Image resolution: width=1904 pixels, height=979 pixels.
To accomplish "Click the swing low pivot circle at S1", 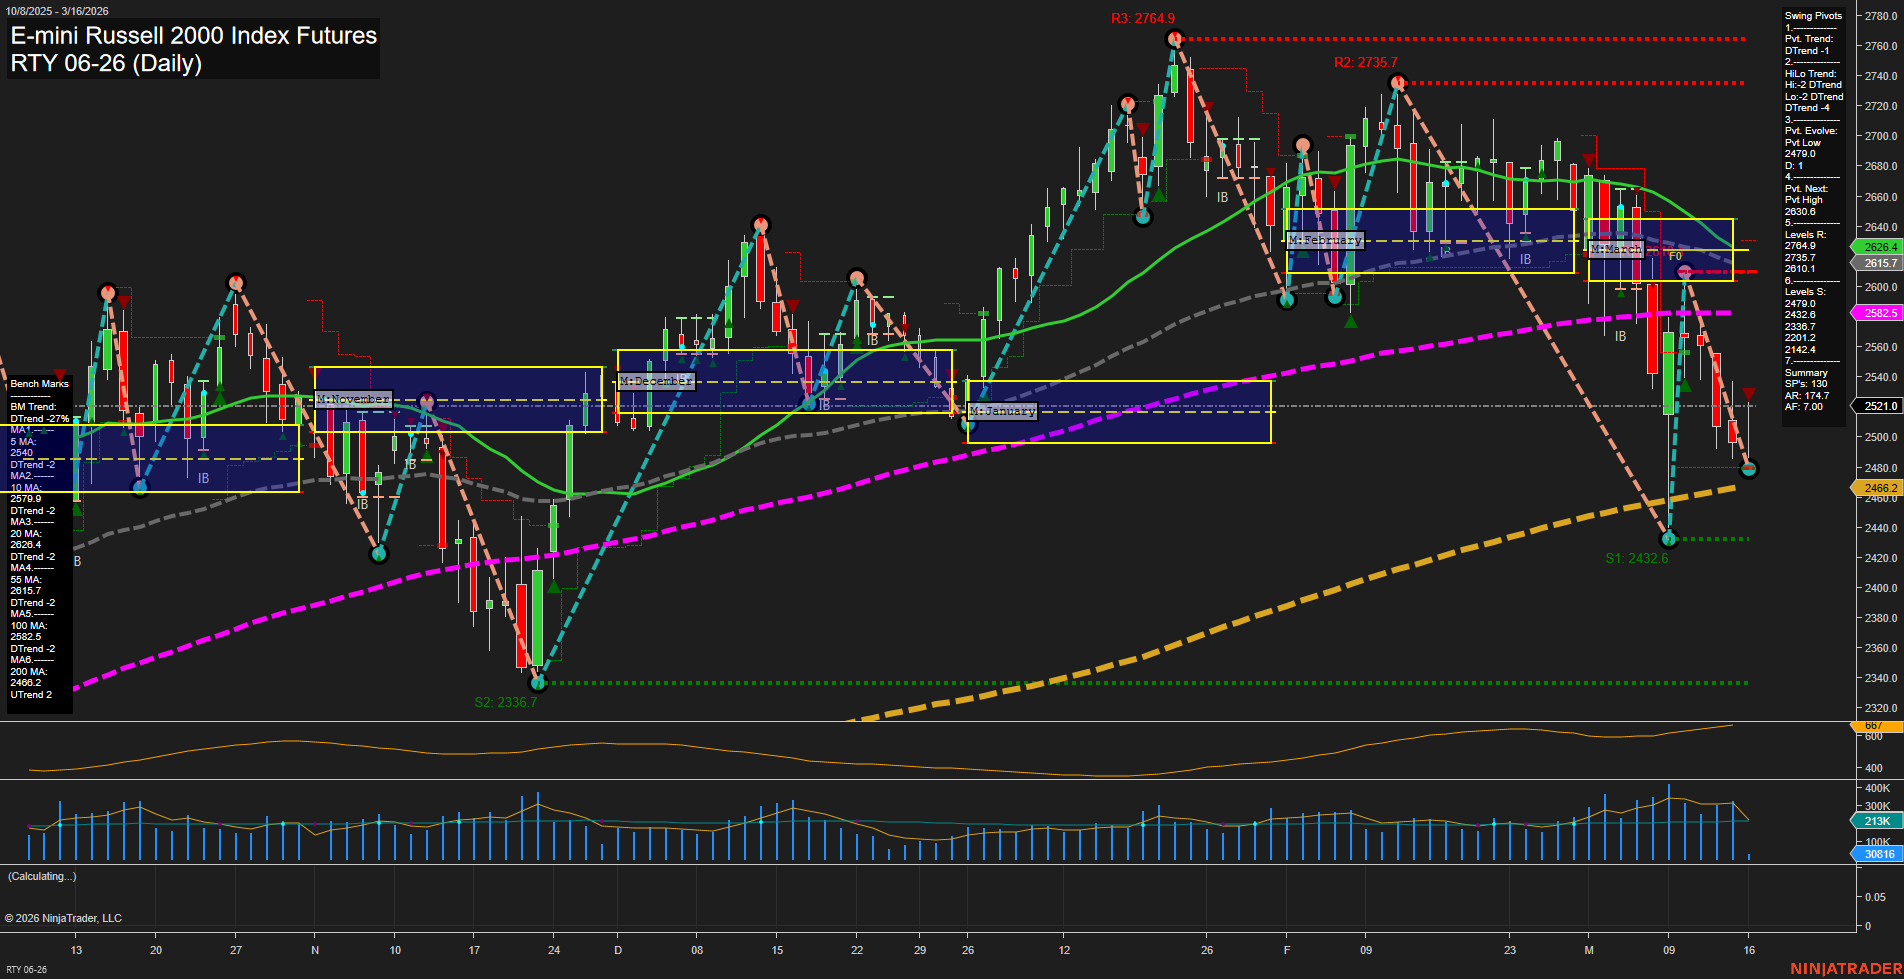I will tap(1668, 539).
